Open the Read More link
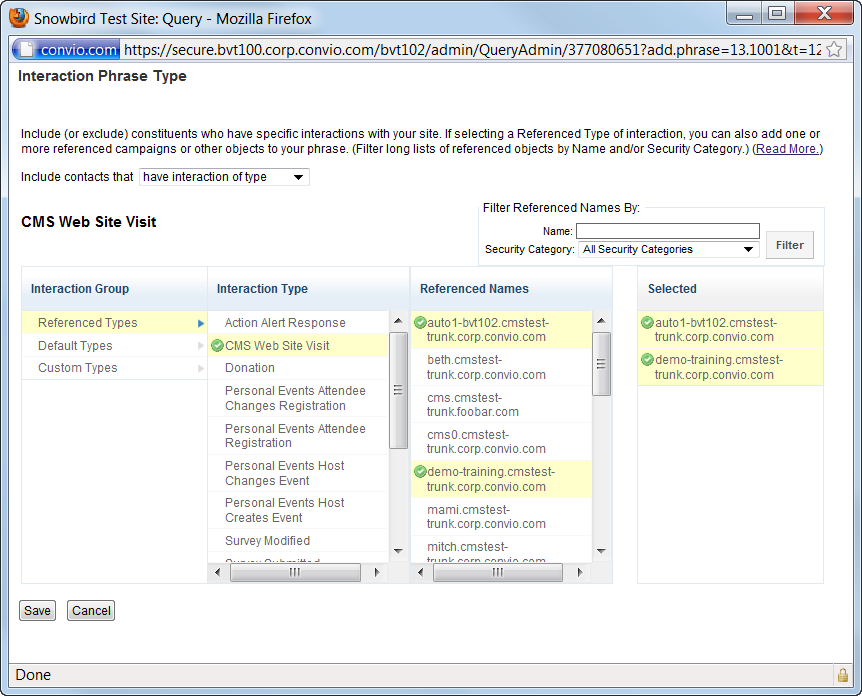The image size is (862, 696). click(787, 148)
